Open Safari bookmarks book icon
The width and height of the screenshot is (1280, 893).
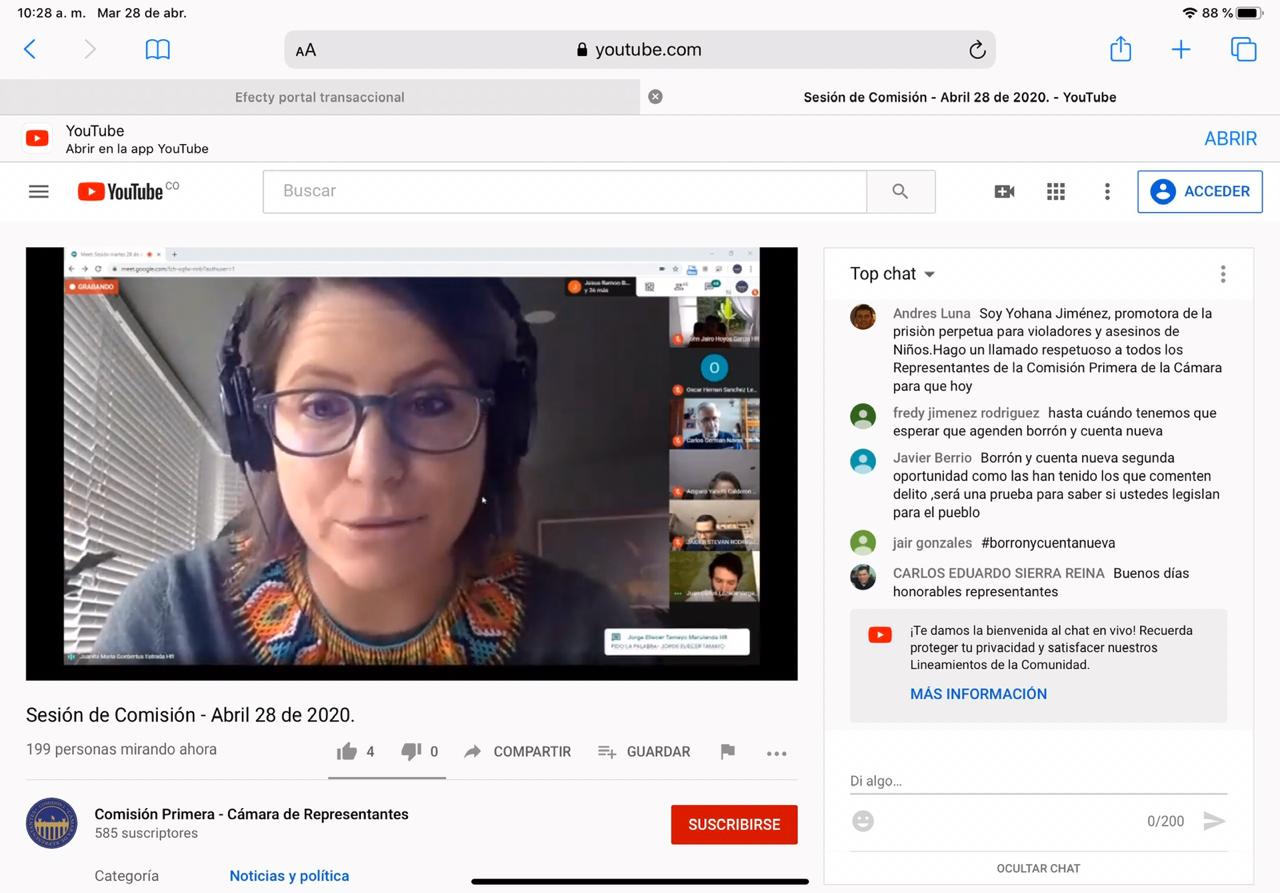(158, 50)
